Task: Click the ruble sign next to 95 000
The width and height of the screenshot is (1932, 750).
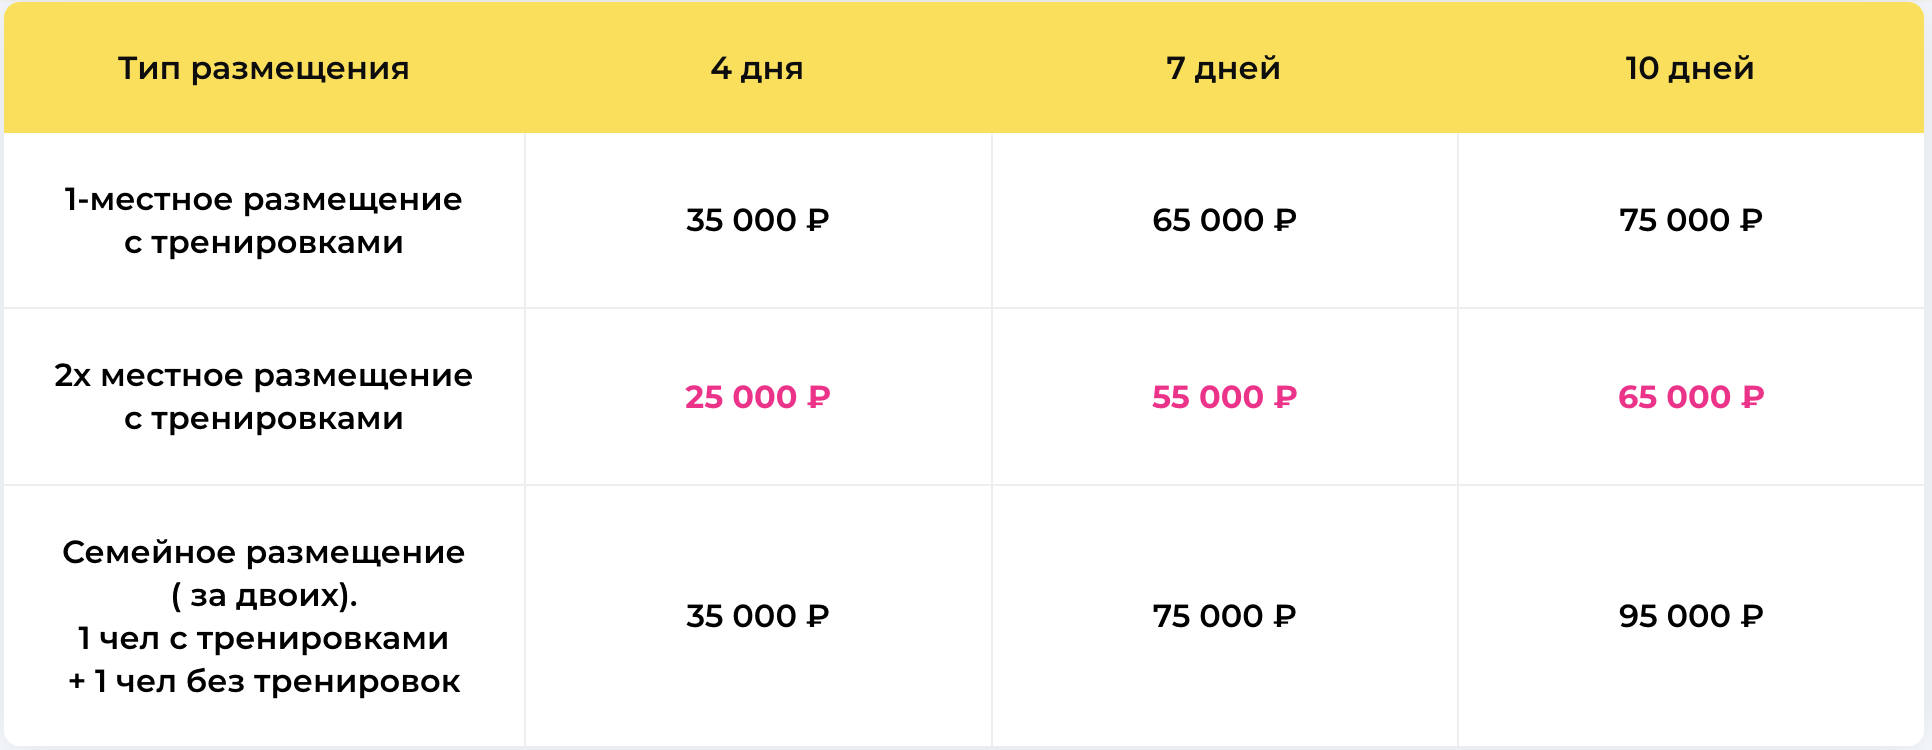Action: point(1751,616)
